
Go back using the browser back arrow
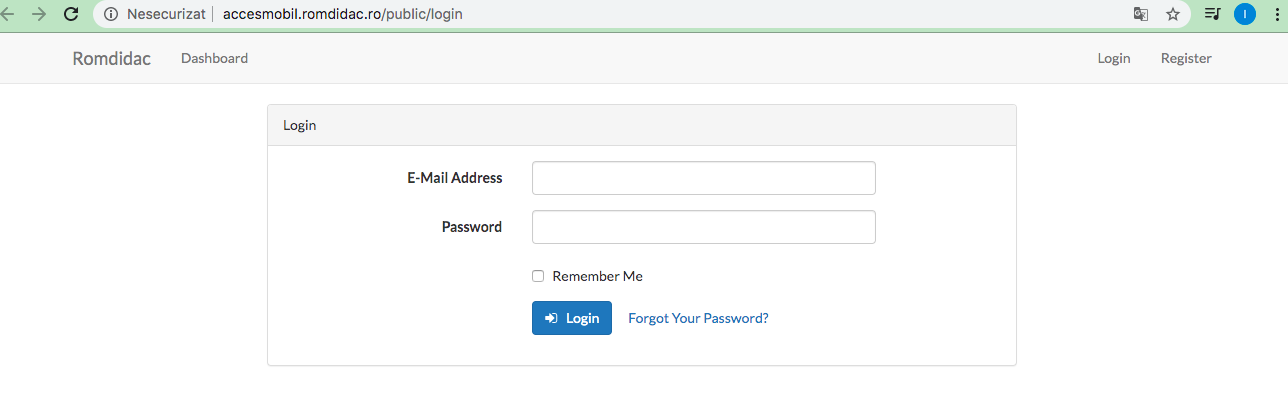click(x=7, y=14)
